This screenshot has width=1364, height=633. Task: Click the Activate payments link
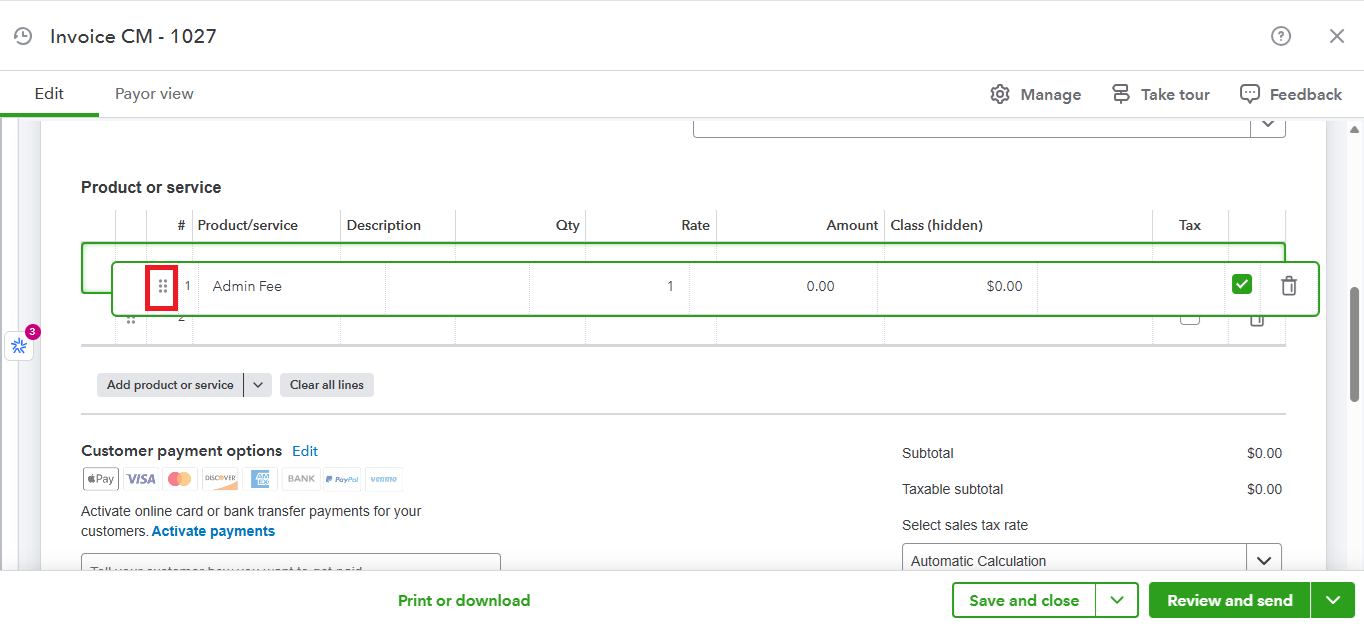pos(213,531)
